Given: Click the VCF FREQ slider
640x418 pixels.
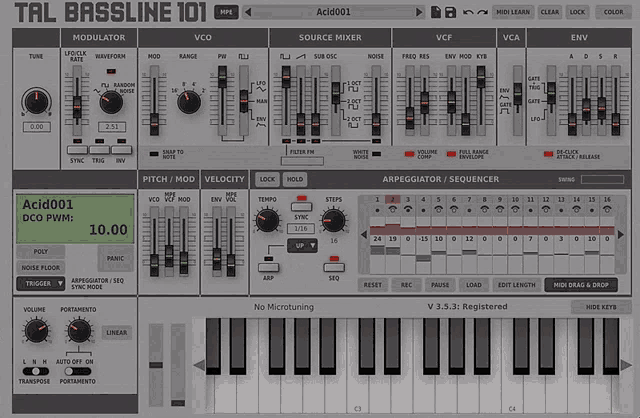Looking at the screenshot, I should (409, 101).
